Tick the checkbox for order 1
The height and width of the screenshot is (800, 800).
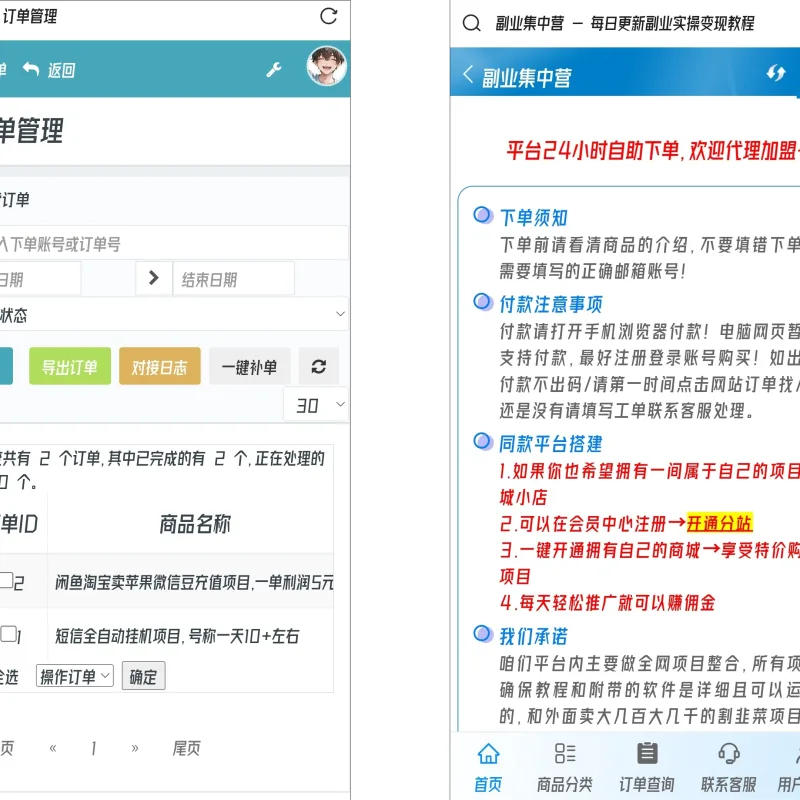(x=8, y=634)
